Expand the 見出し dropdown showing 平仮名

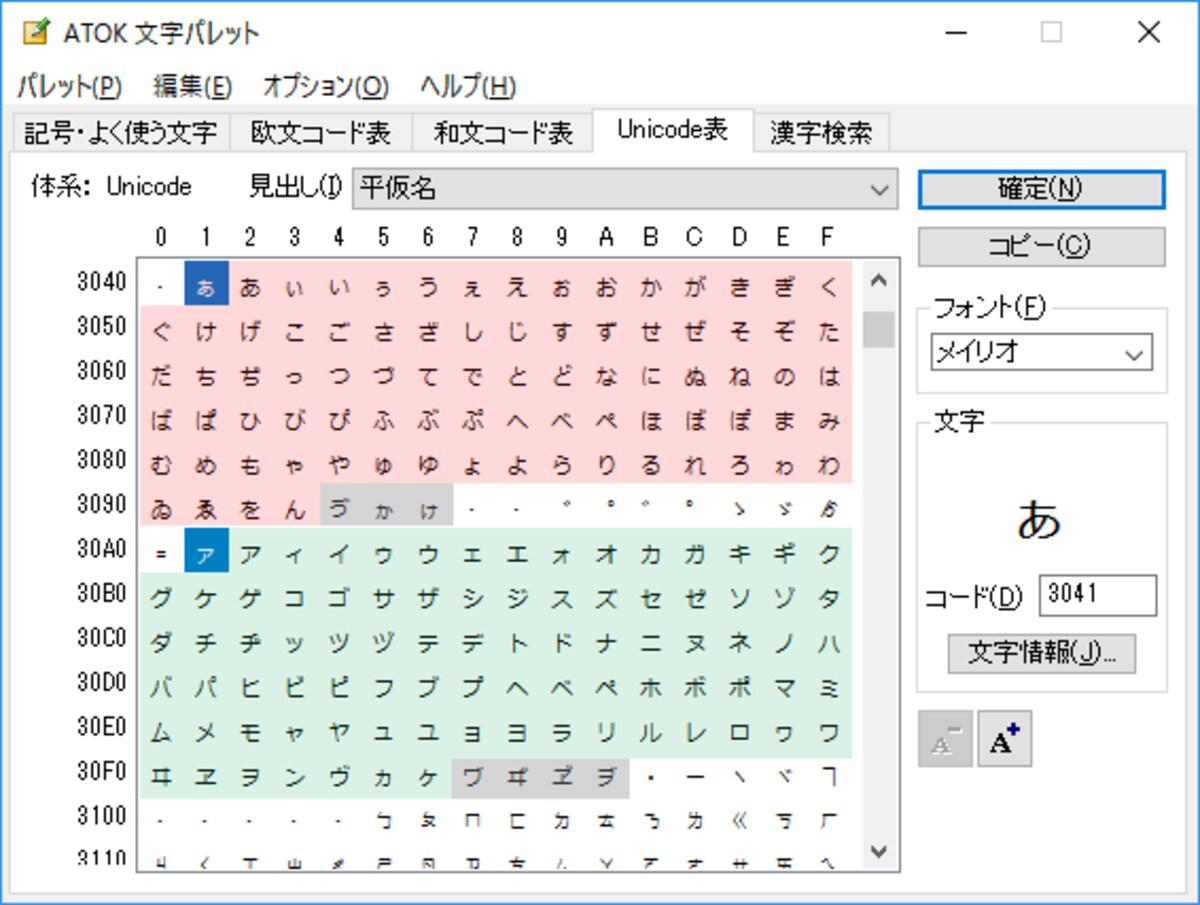625,188
